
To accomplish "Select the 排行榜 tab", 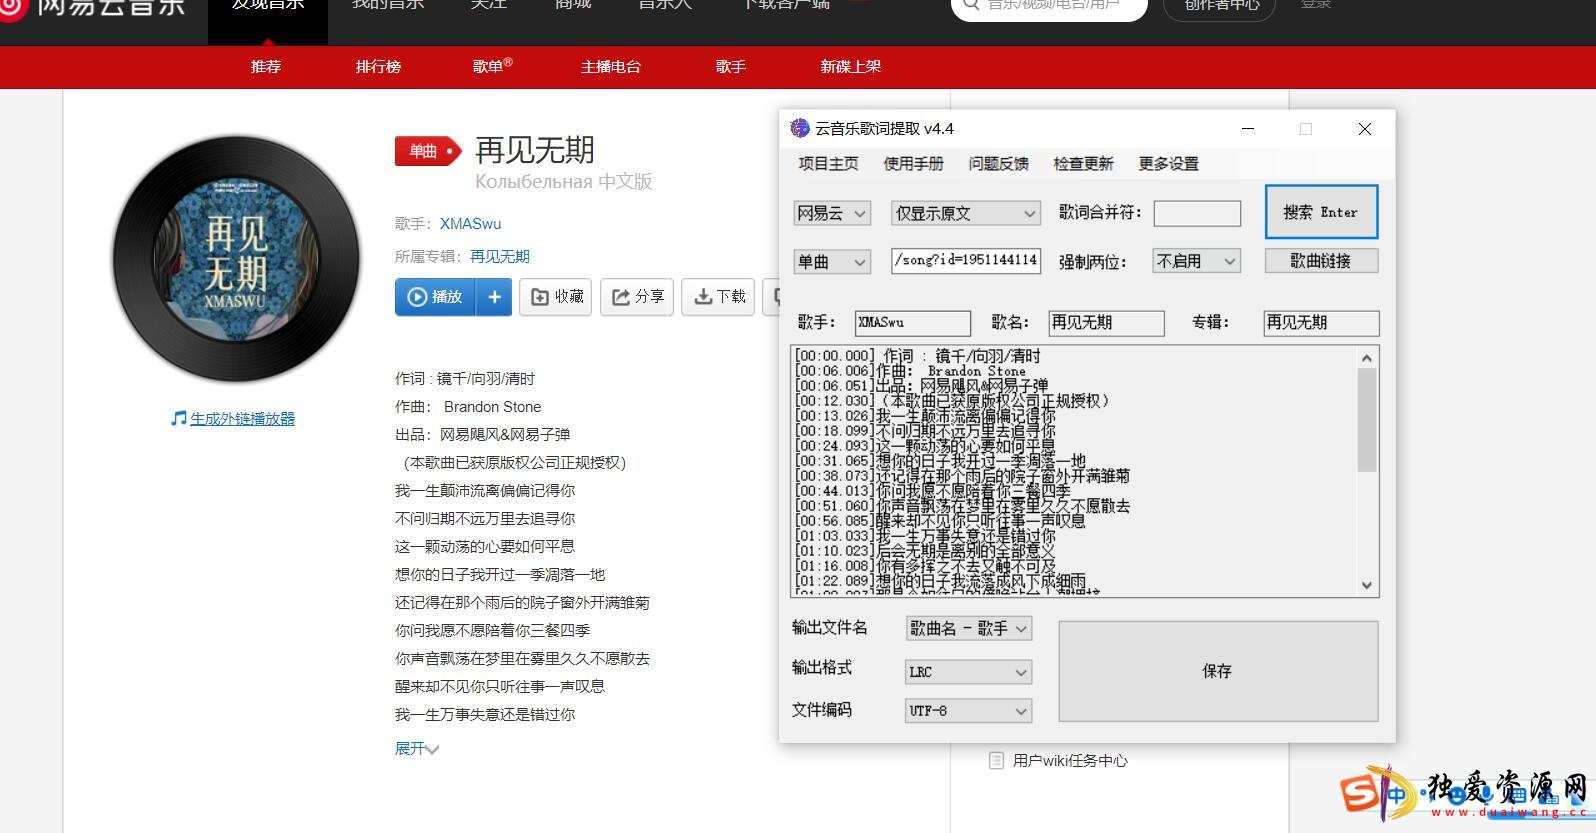I will pyautogui.click(x=378, y=67).
